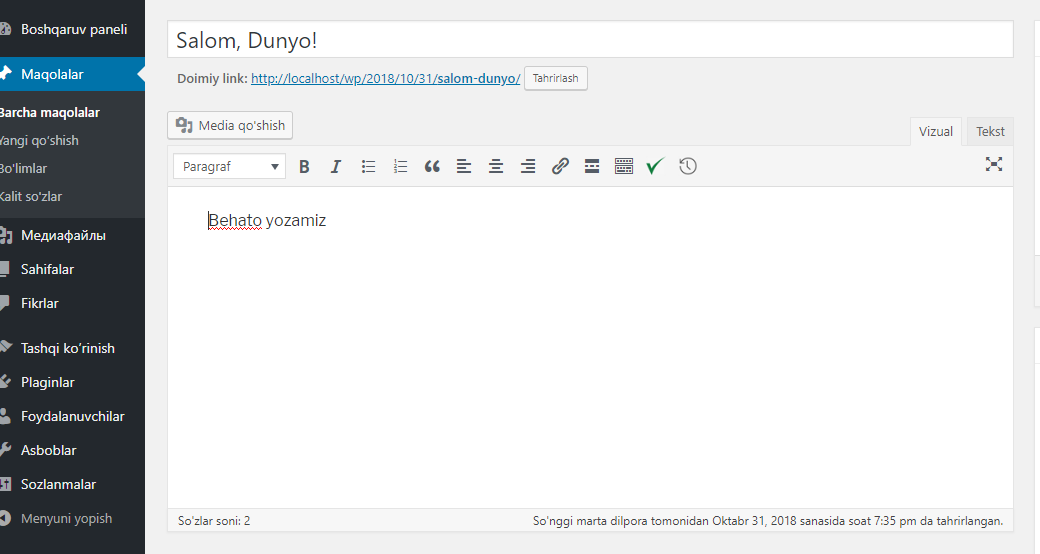1040x554 pixels.
Task: Insert or edit a link
Action: (x=560, y=167)
